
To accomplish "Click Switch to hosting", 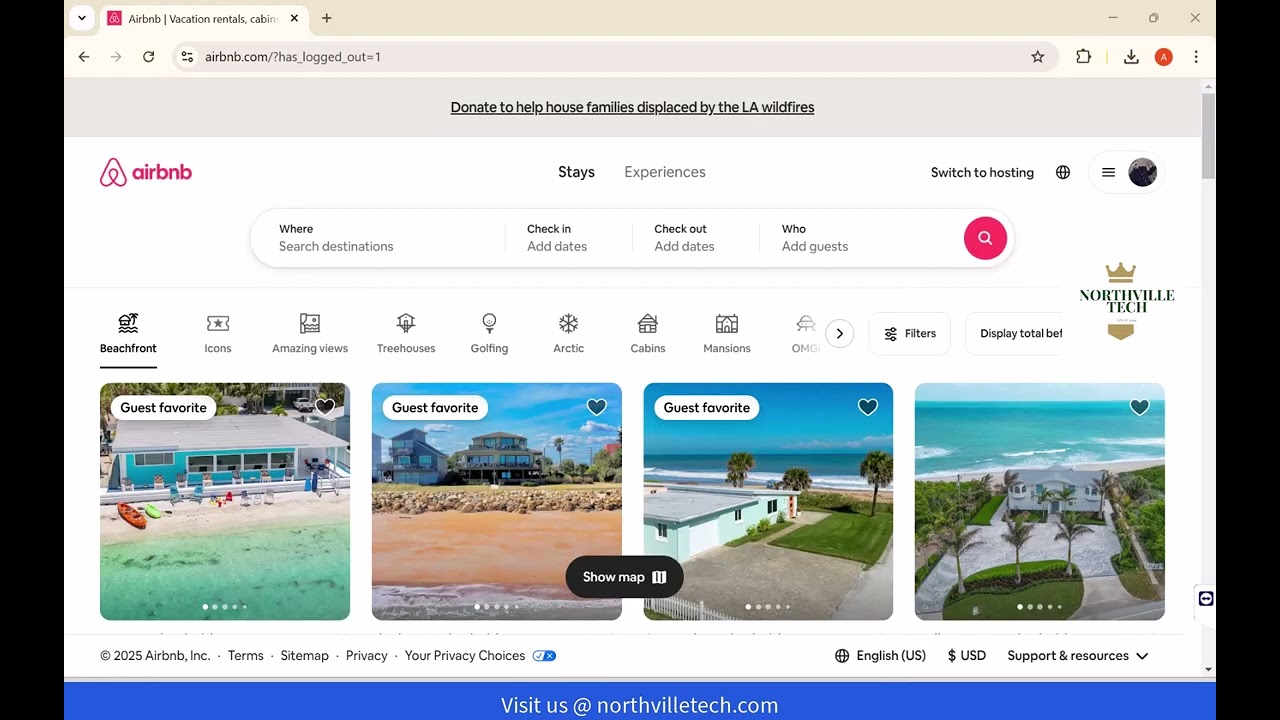I will [x=982, y=172].
